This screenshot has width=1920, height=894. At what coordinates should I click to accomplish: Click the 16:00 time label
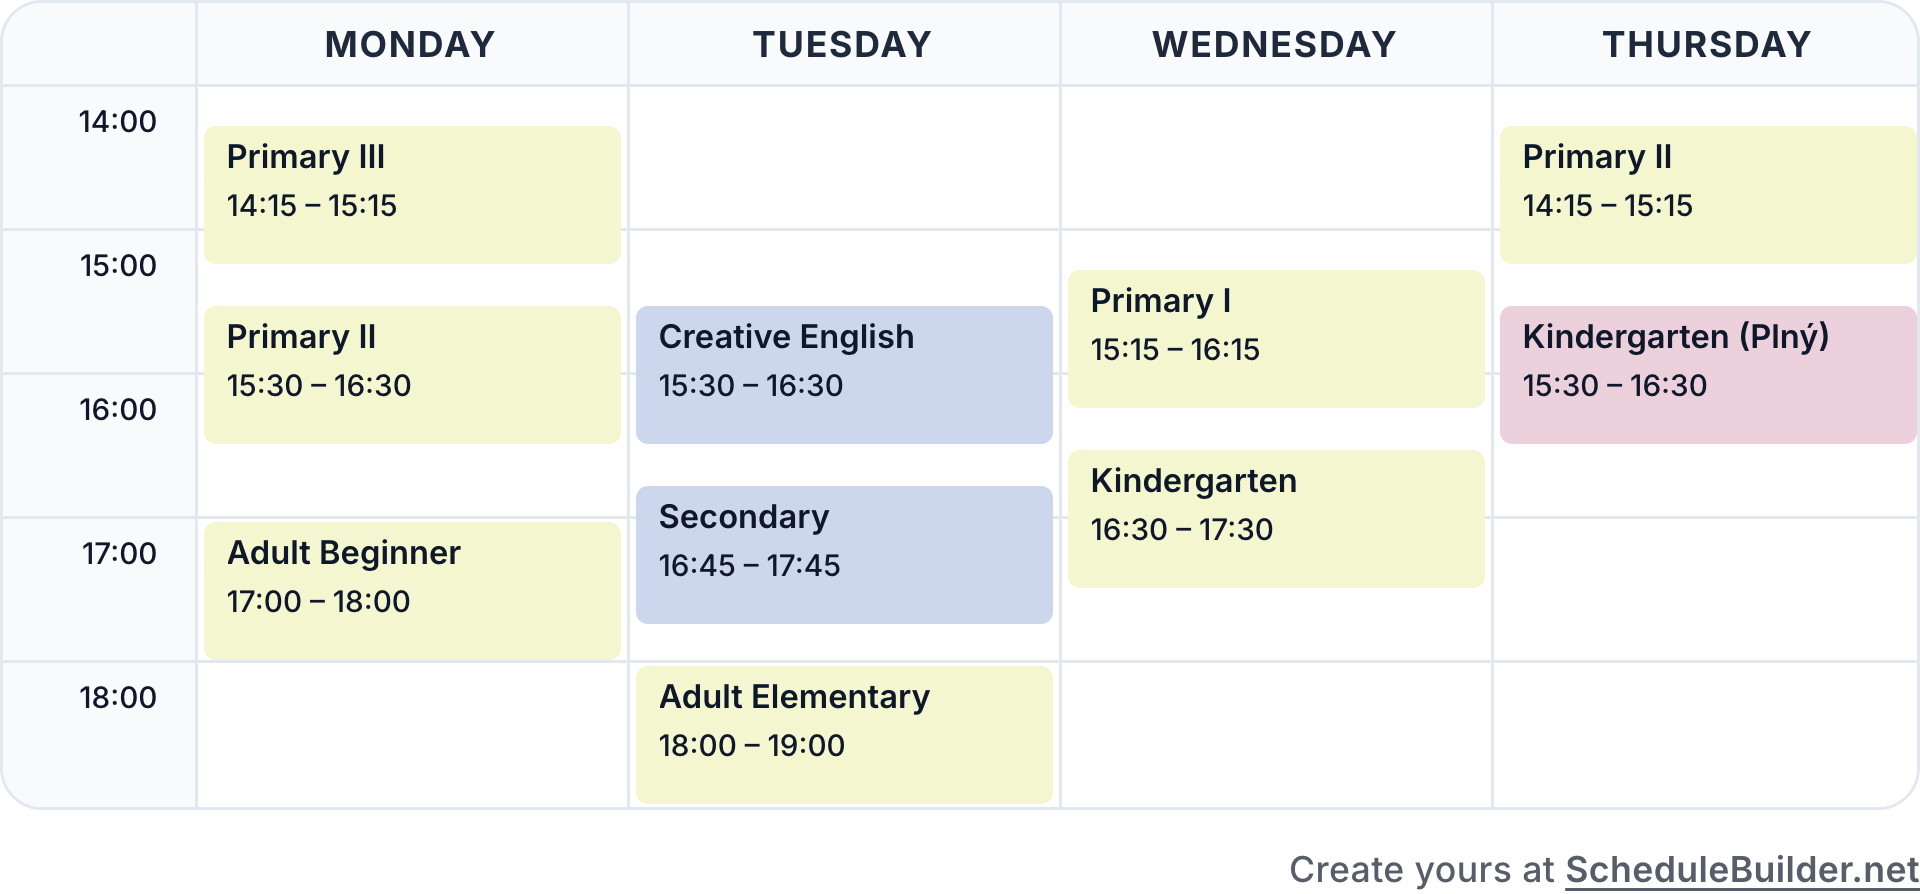click(x=118, y=410)
